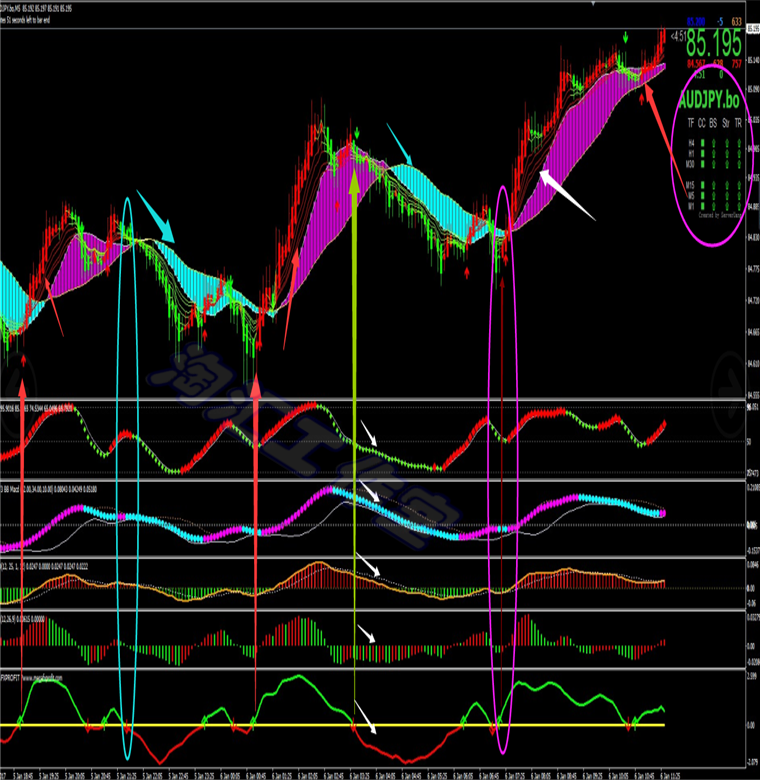760x780 pixels.
Task: Click the time axis at chart bottom
Action: 338,775
